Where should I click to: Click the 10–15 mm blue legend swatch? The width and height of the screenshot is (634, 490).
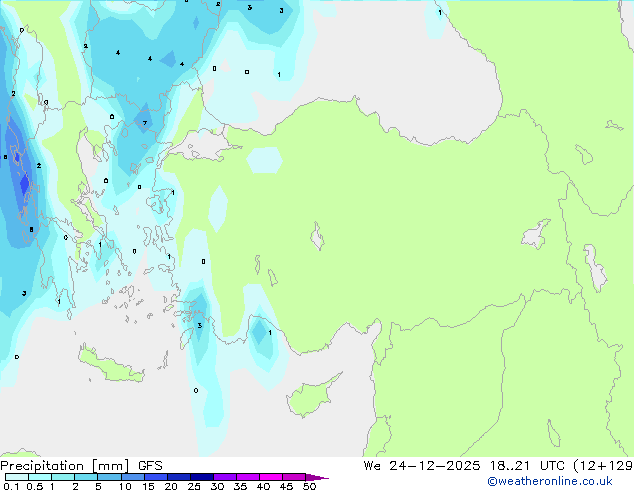(x=132, y=477)
